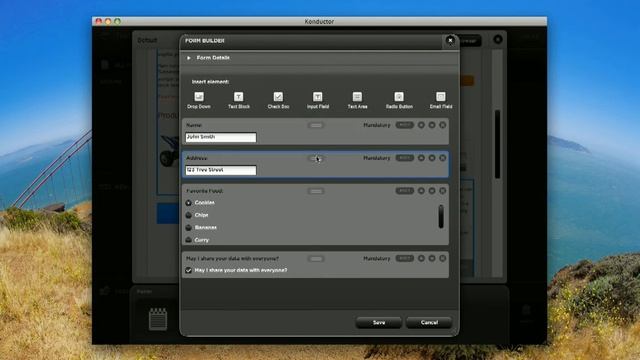Select the Chips radio option
Viewport: 640px width, 360px height.
(189, 215)
